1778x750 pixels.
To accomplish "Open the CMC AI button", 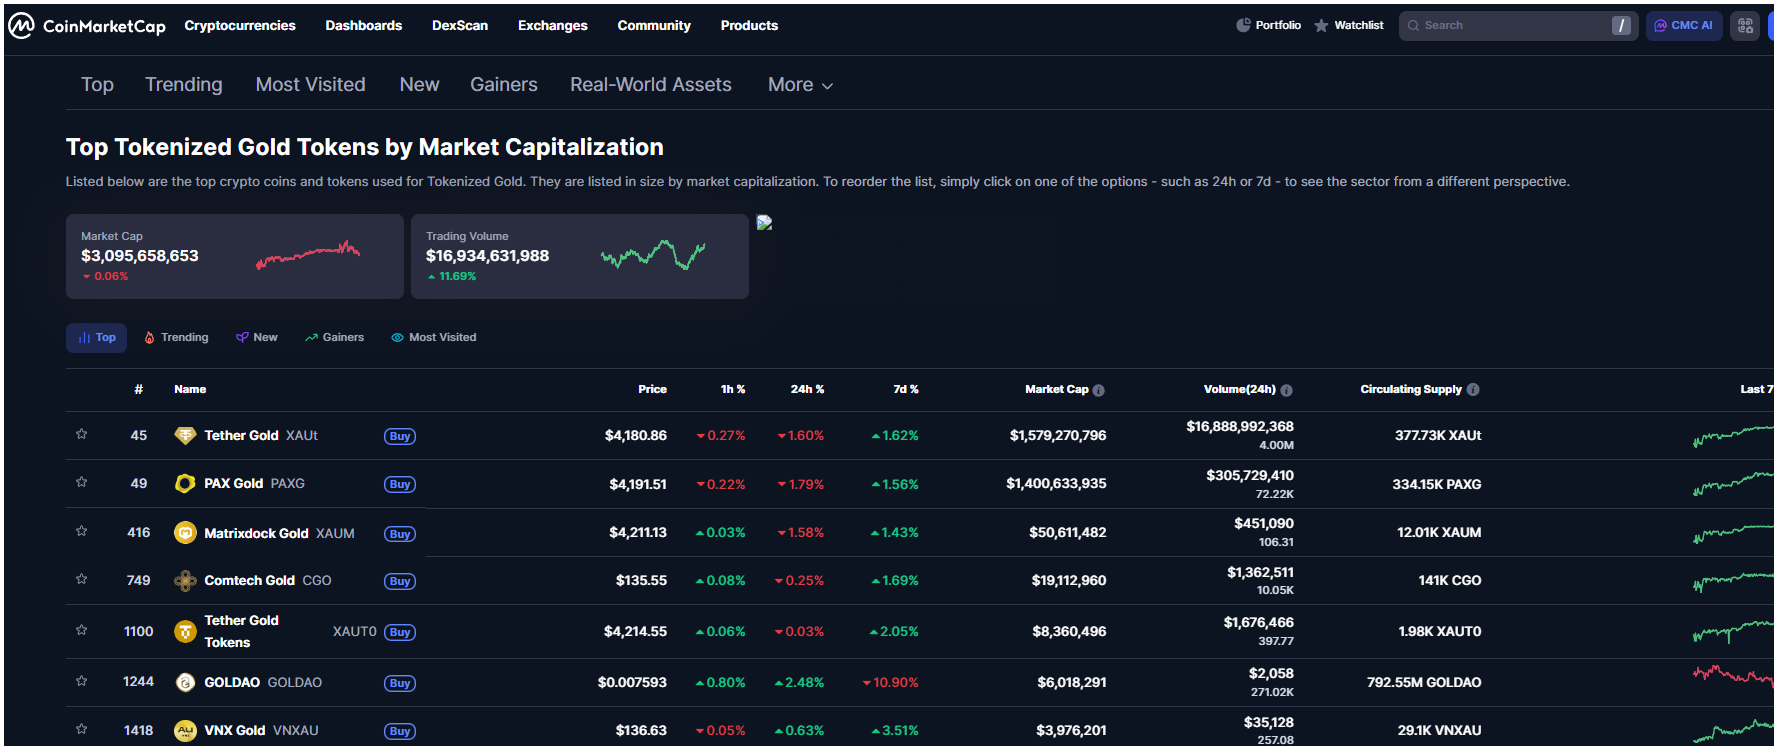I will coord(1684,26).
